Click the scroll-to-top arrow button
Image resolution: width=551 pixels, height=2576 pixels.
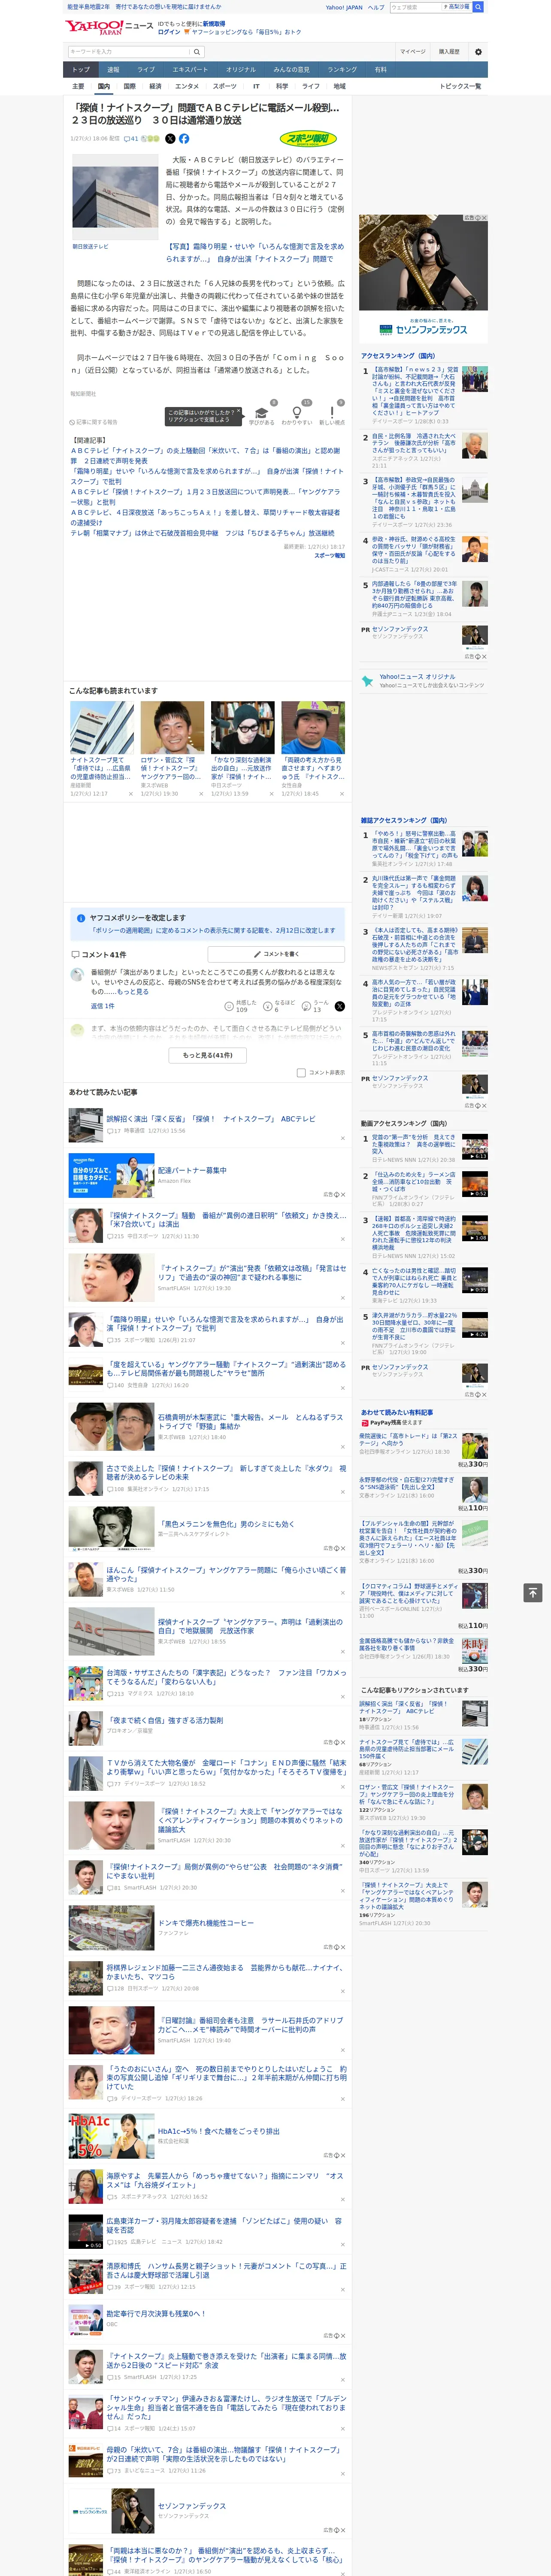[x=533, y=1592]
